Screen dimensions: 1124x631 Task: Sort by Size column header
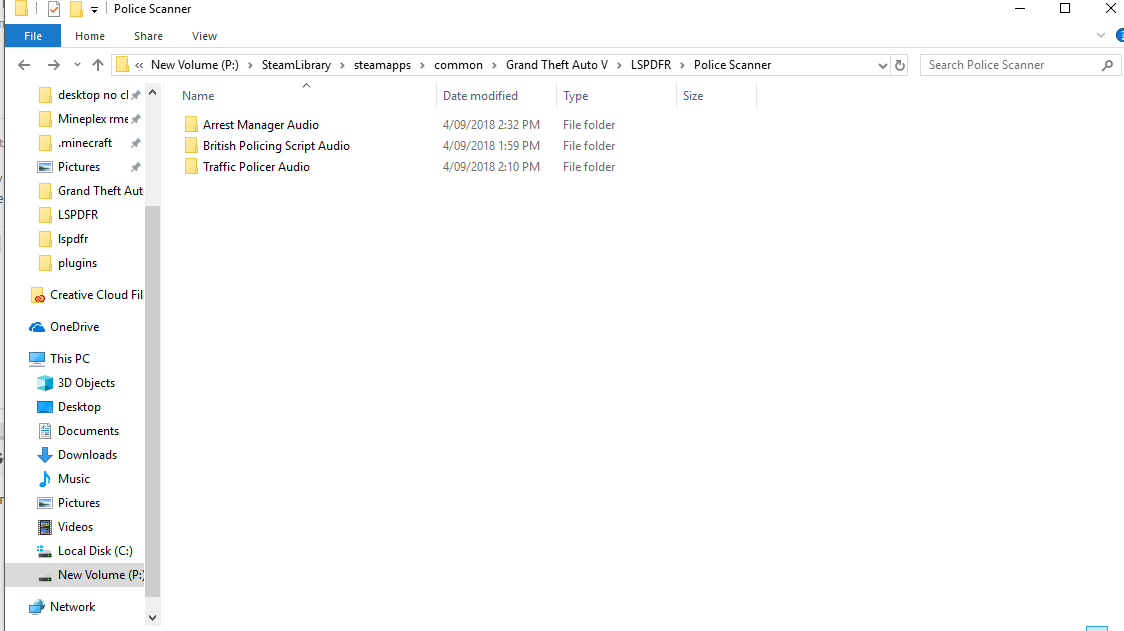click(x=693, y=96)
